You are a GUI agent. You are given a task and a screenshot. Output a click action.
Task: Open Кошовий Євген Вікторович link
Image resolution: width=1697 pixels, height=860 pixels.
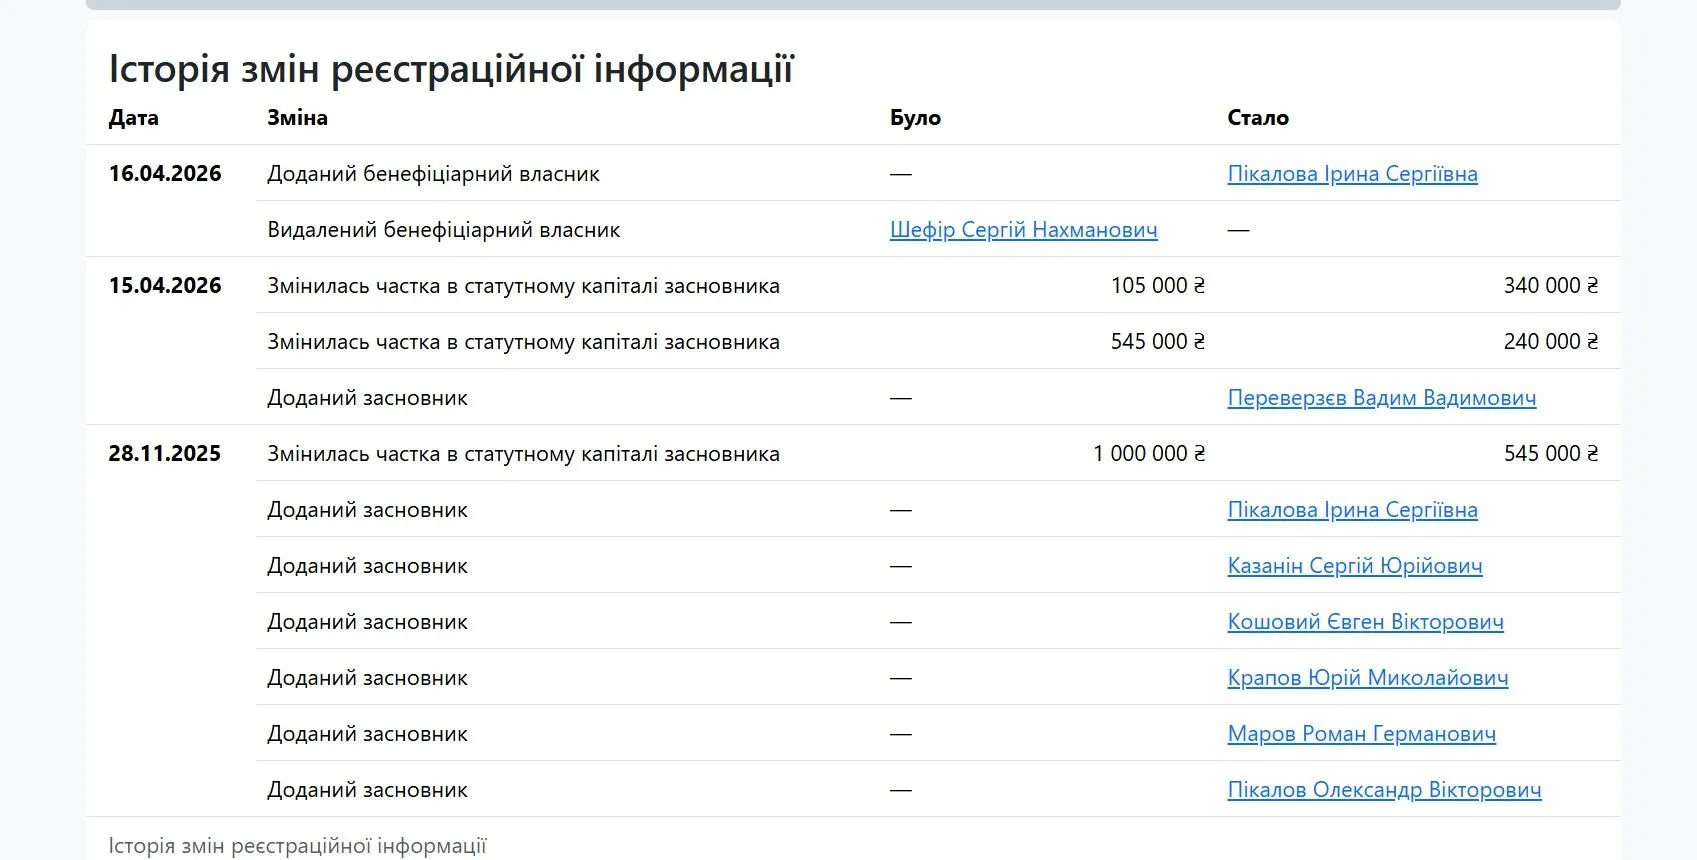[x=1365, y=622]
